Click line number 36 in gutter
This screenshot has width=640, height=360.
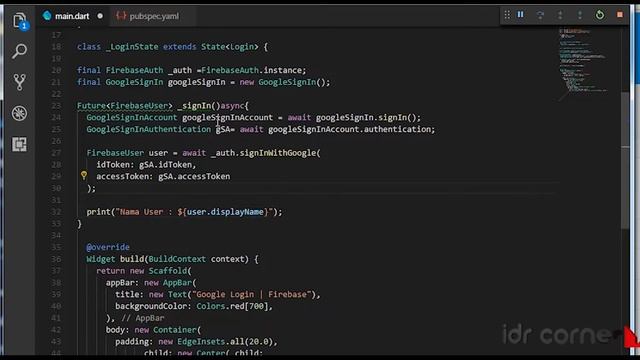[56, 259]
